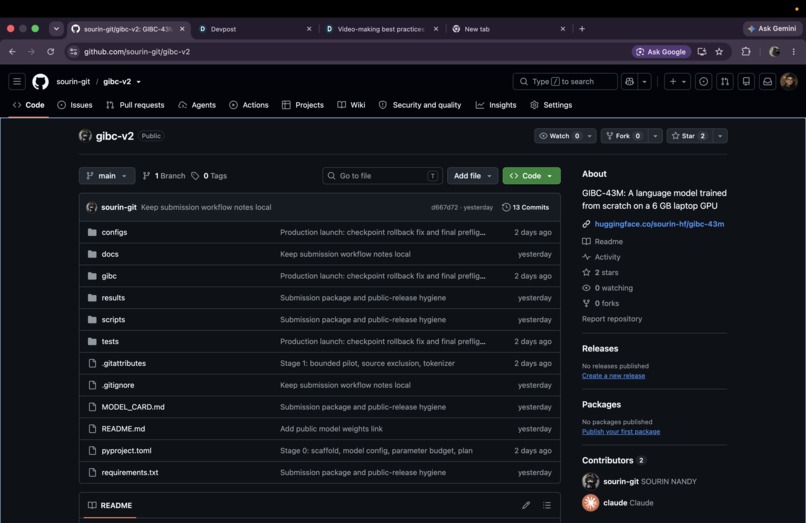Viewport: 806px width, 523px height.
Task: Open the 13 Commits history
Action: coord(525,207)
